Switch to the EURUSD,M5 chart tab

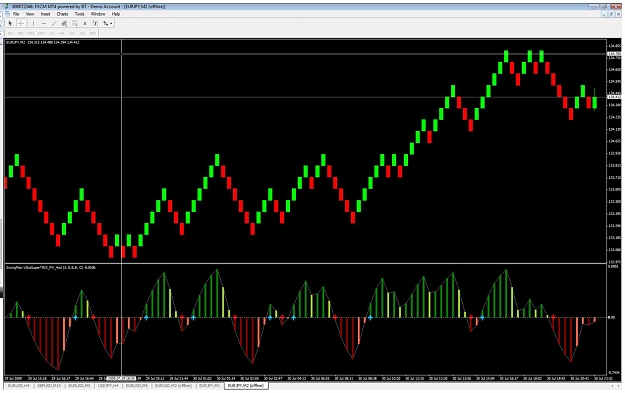click(x=137, y=386)
